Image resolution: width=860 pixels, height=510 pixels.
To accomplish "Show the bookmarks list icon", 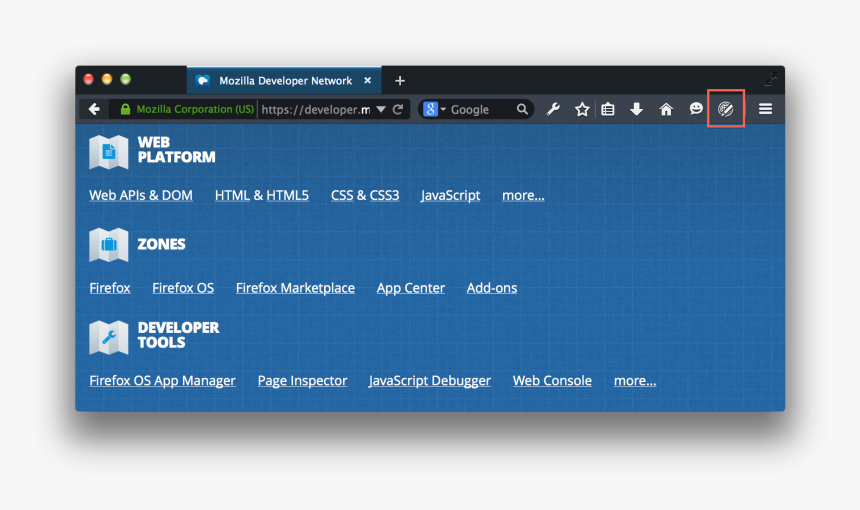I will [x=608, y=109].
